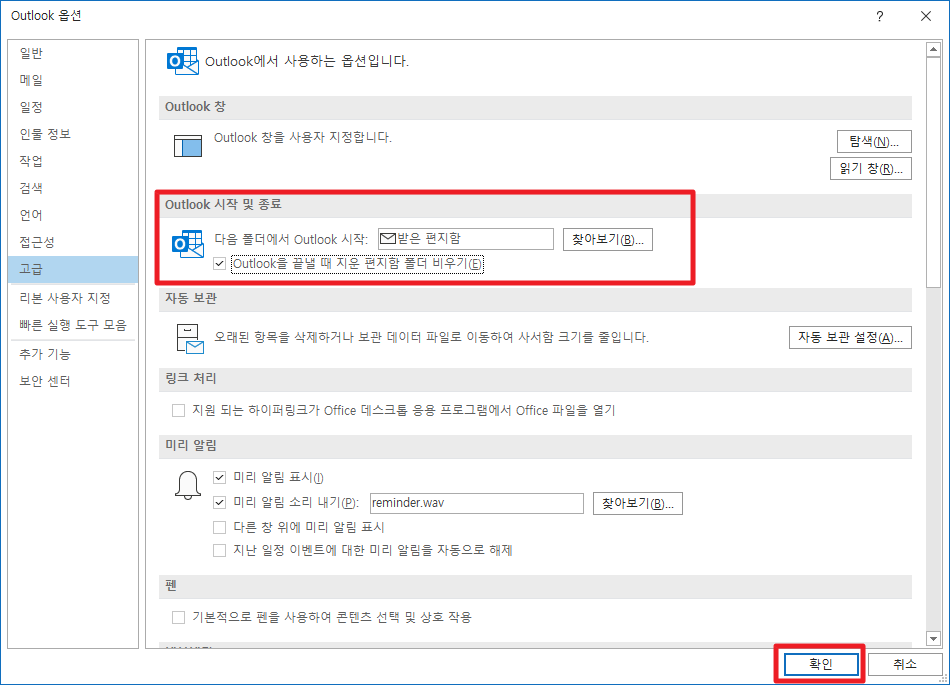Click '다음 폴더에서 Outlook 시작:' label
Viewport: 950px width, 685px height.
pos(291,239)
